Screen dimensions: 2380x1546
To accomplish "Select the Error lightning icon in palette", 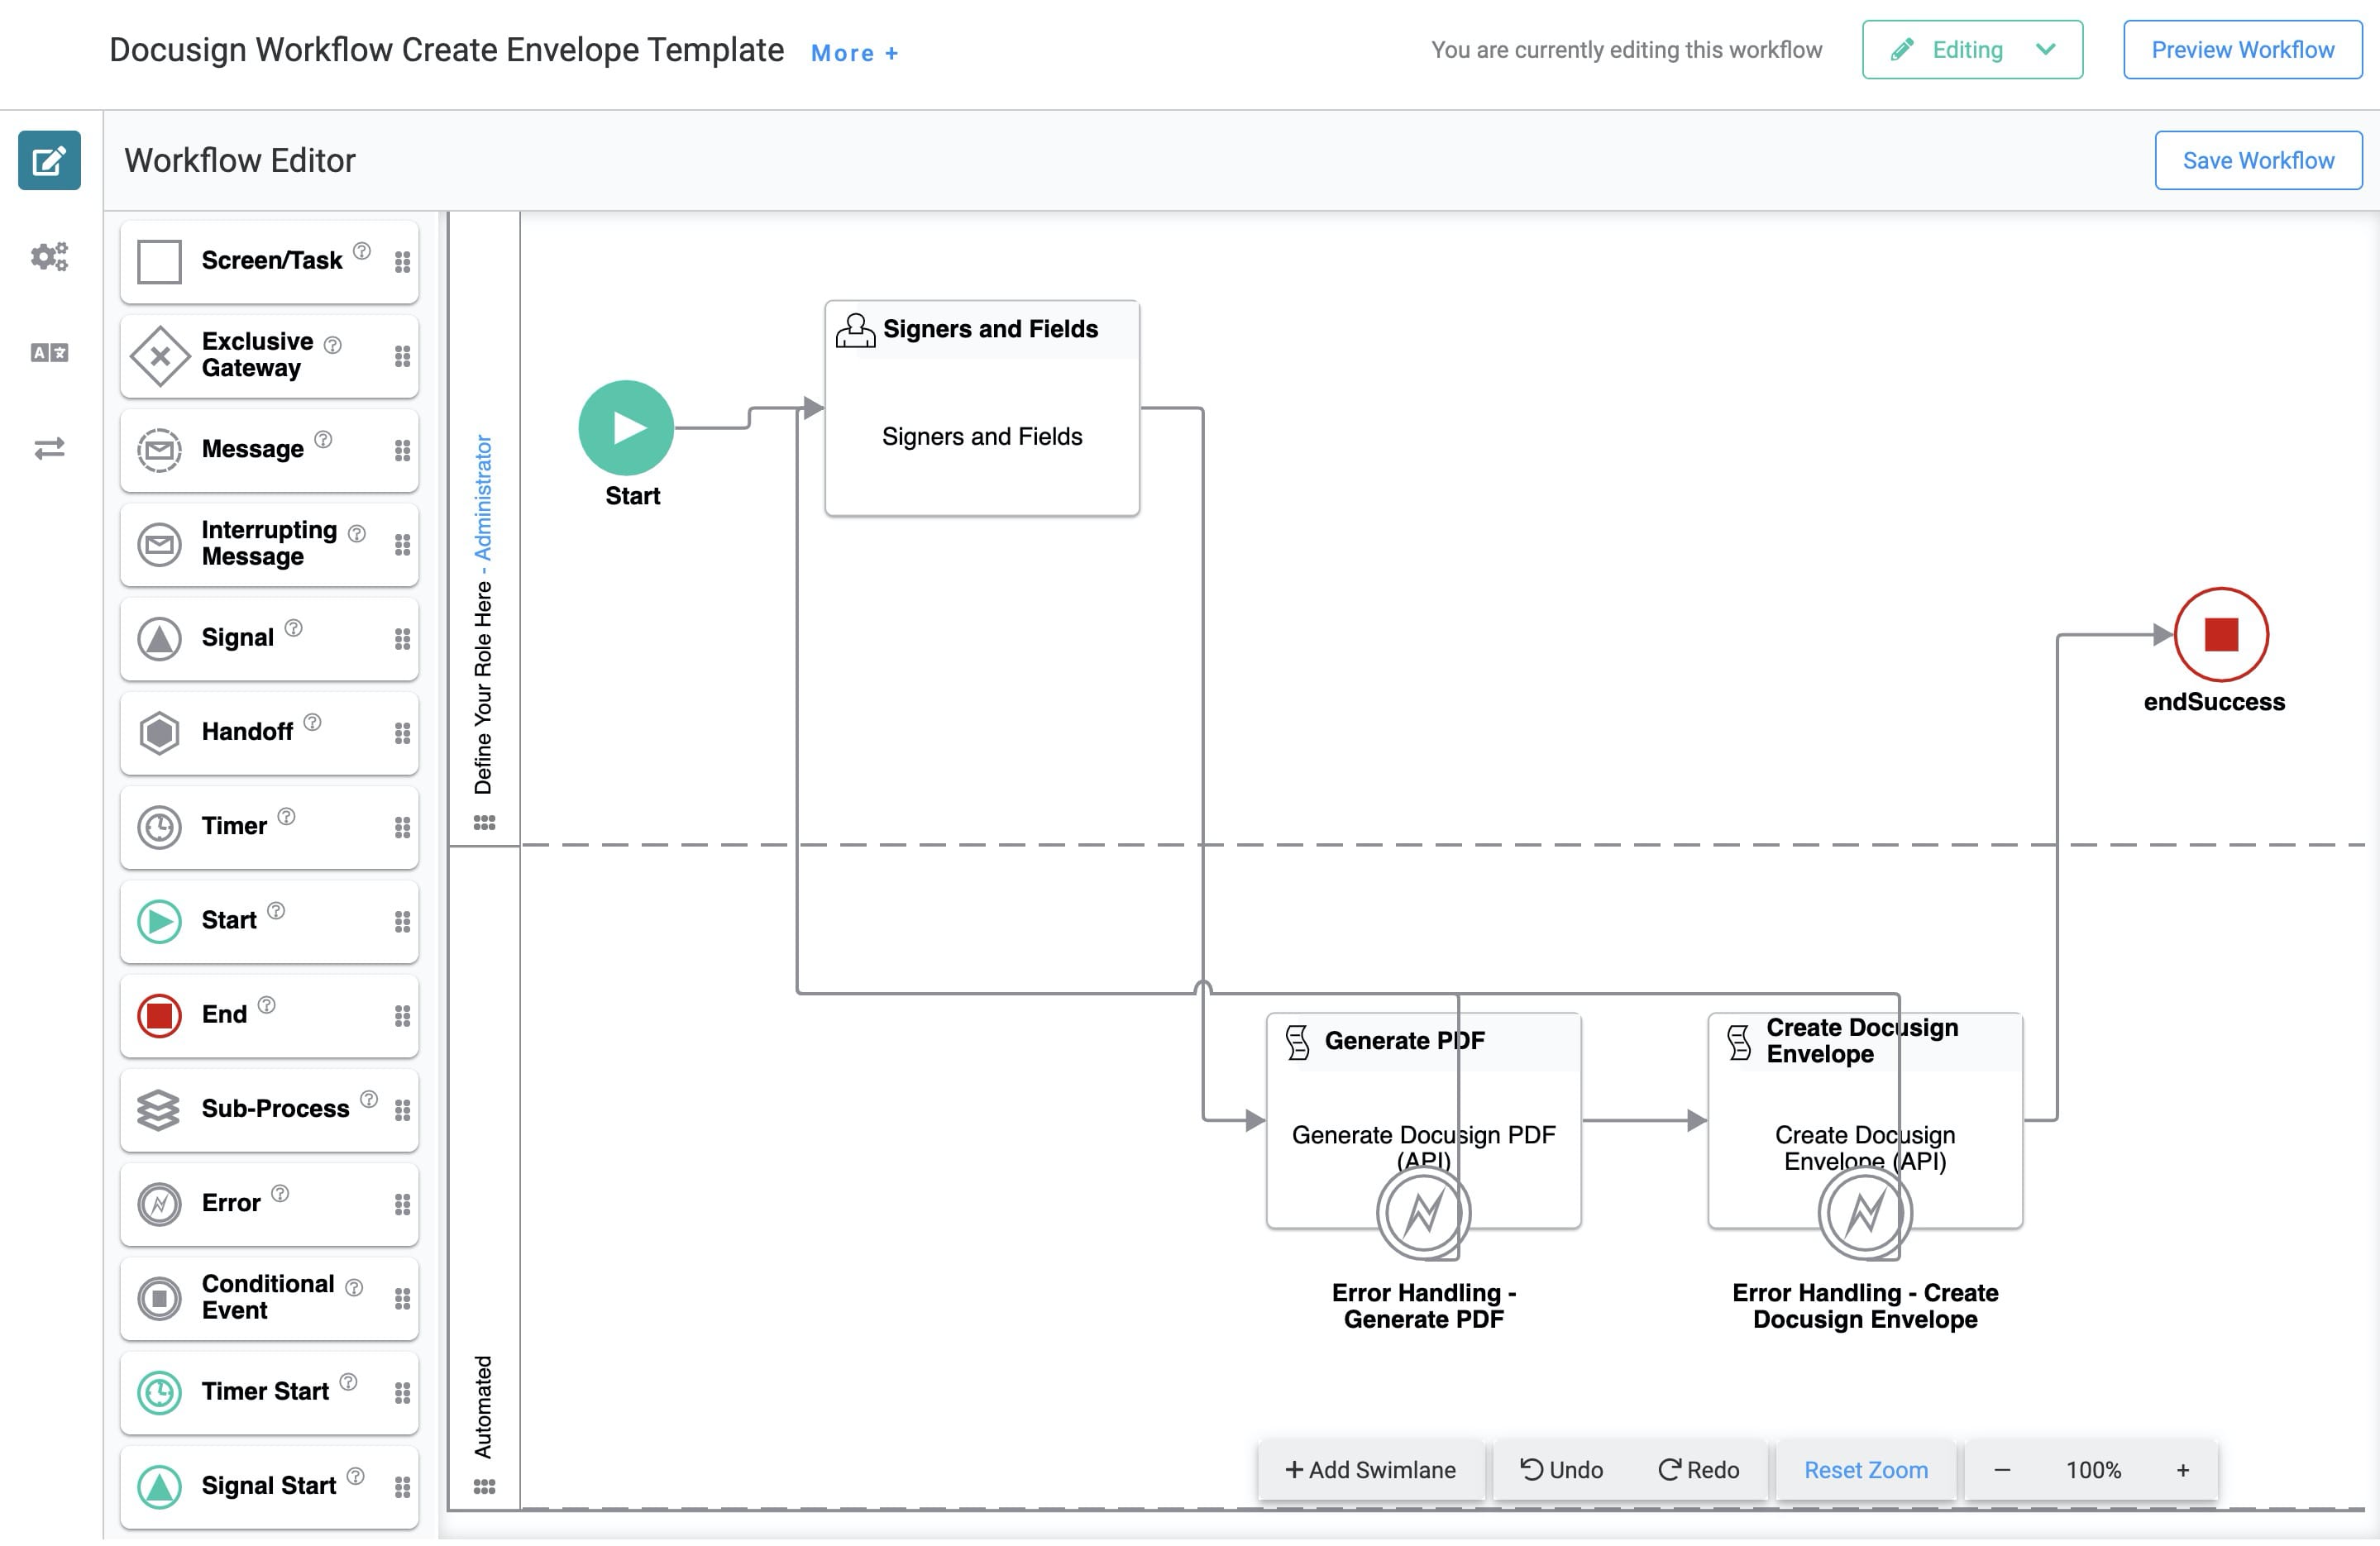I will click(159, 1204).
